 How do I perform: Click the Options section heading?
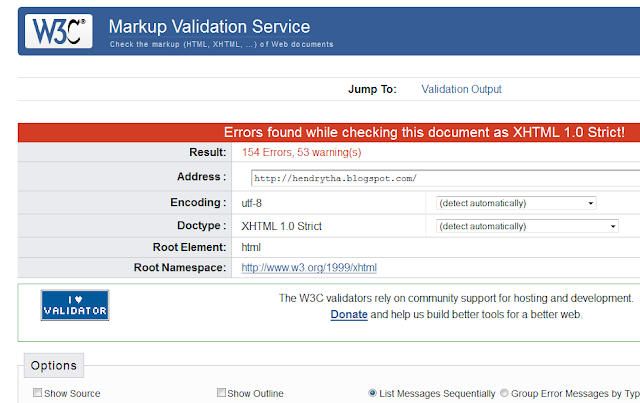[x=53, y=365]
